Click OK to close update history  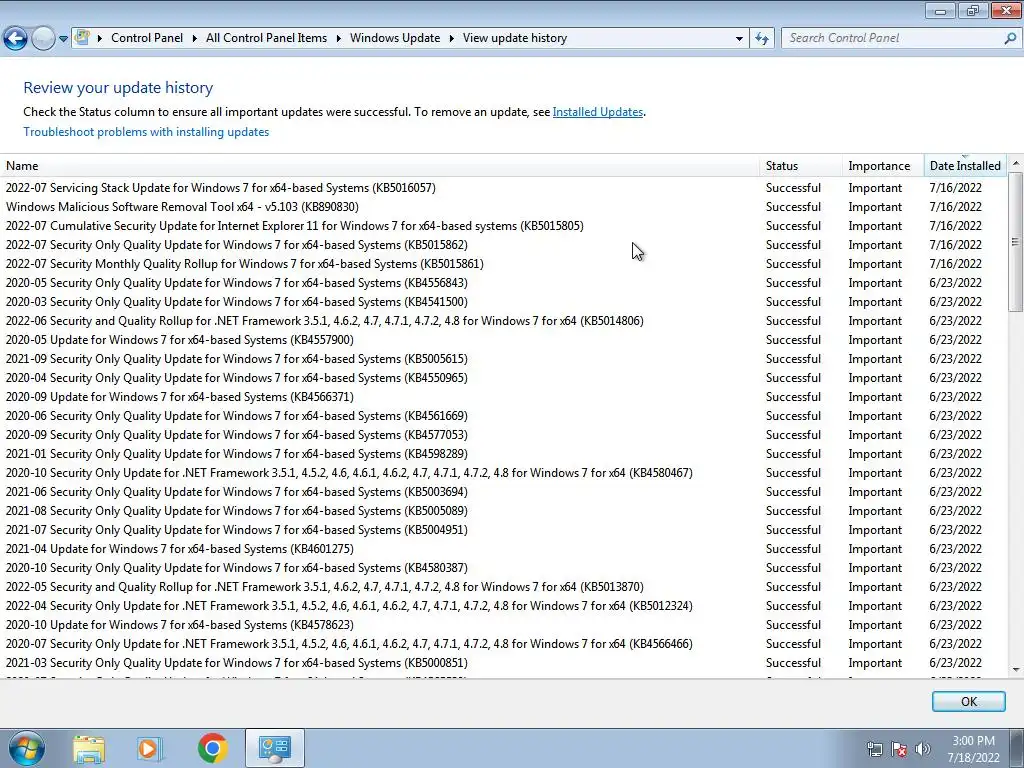(968, 701)
